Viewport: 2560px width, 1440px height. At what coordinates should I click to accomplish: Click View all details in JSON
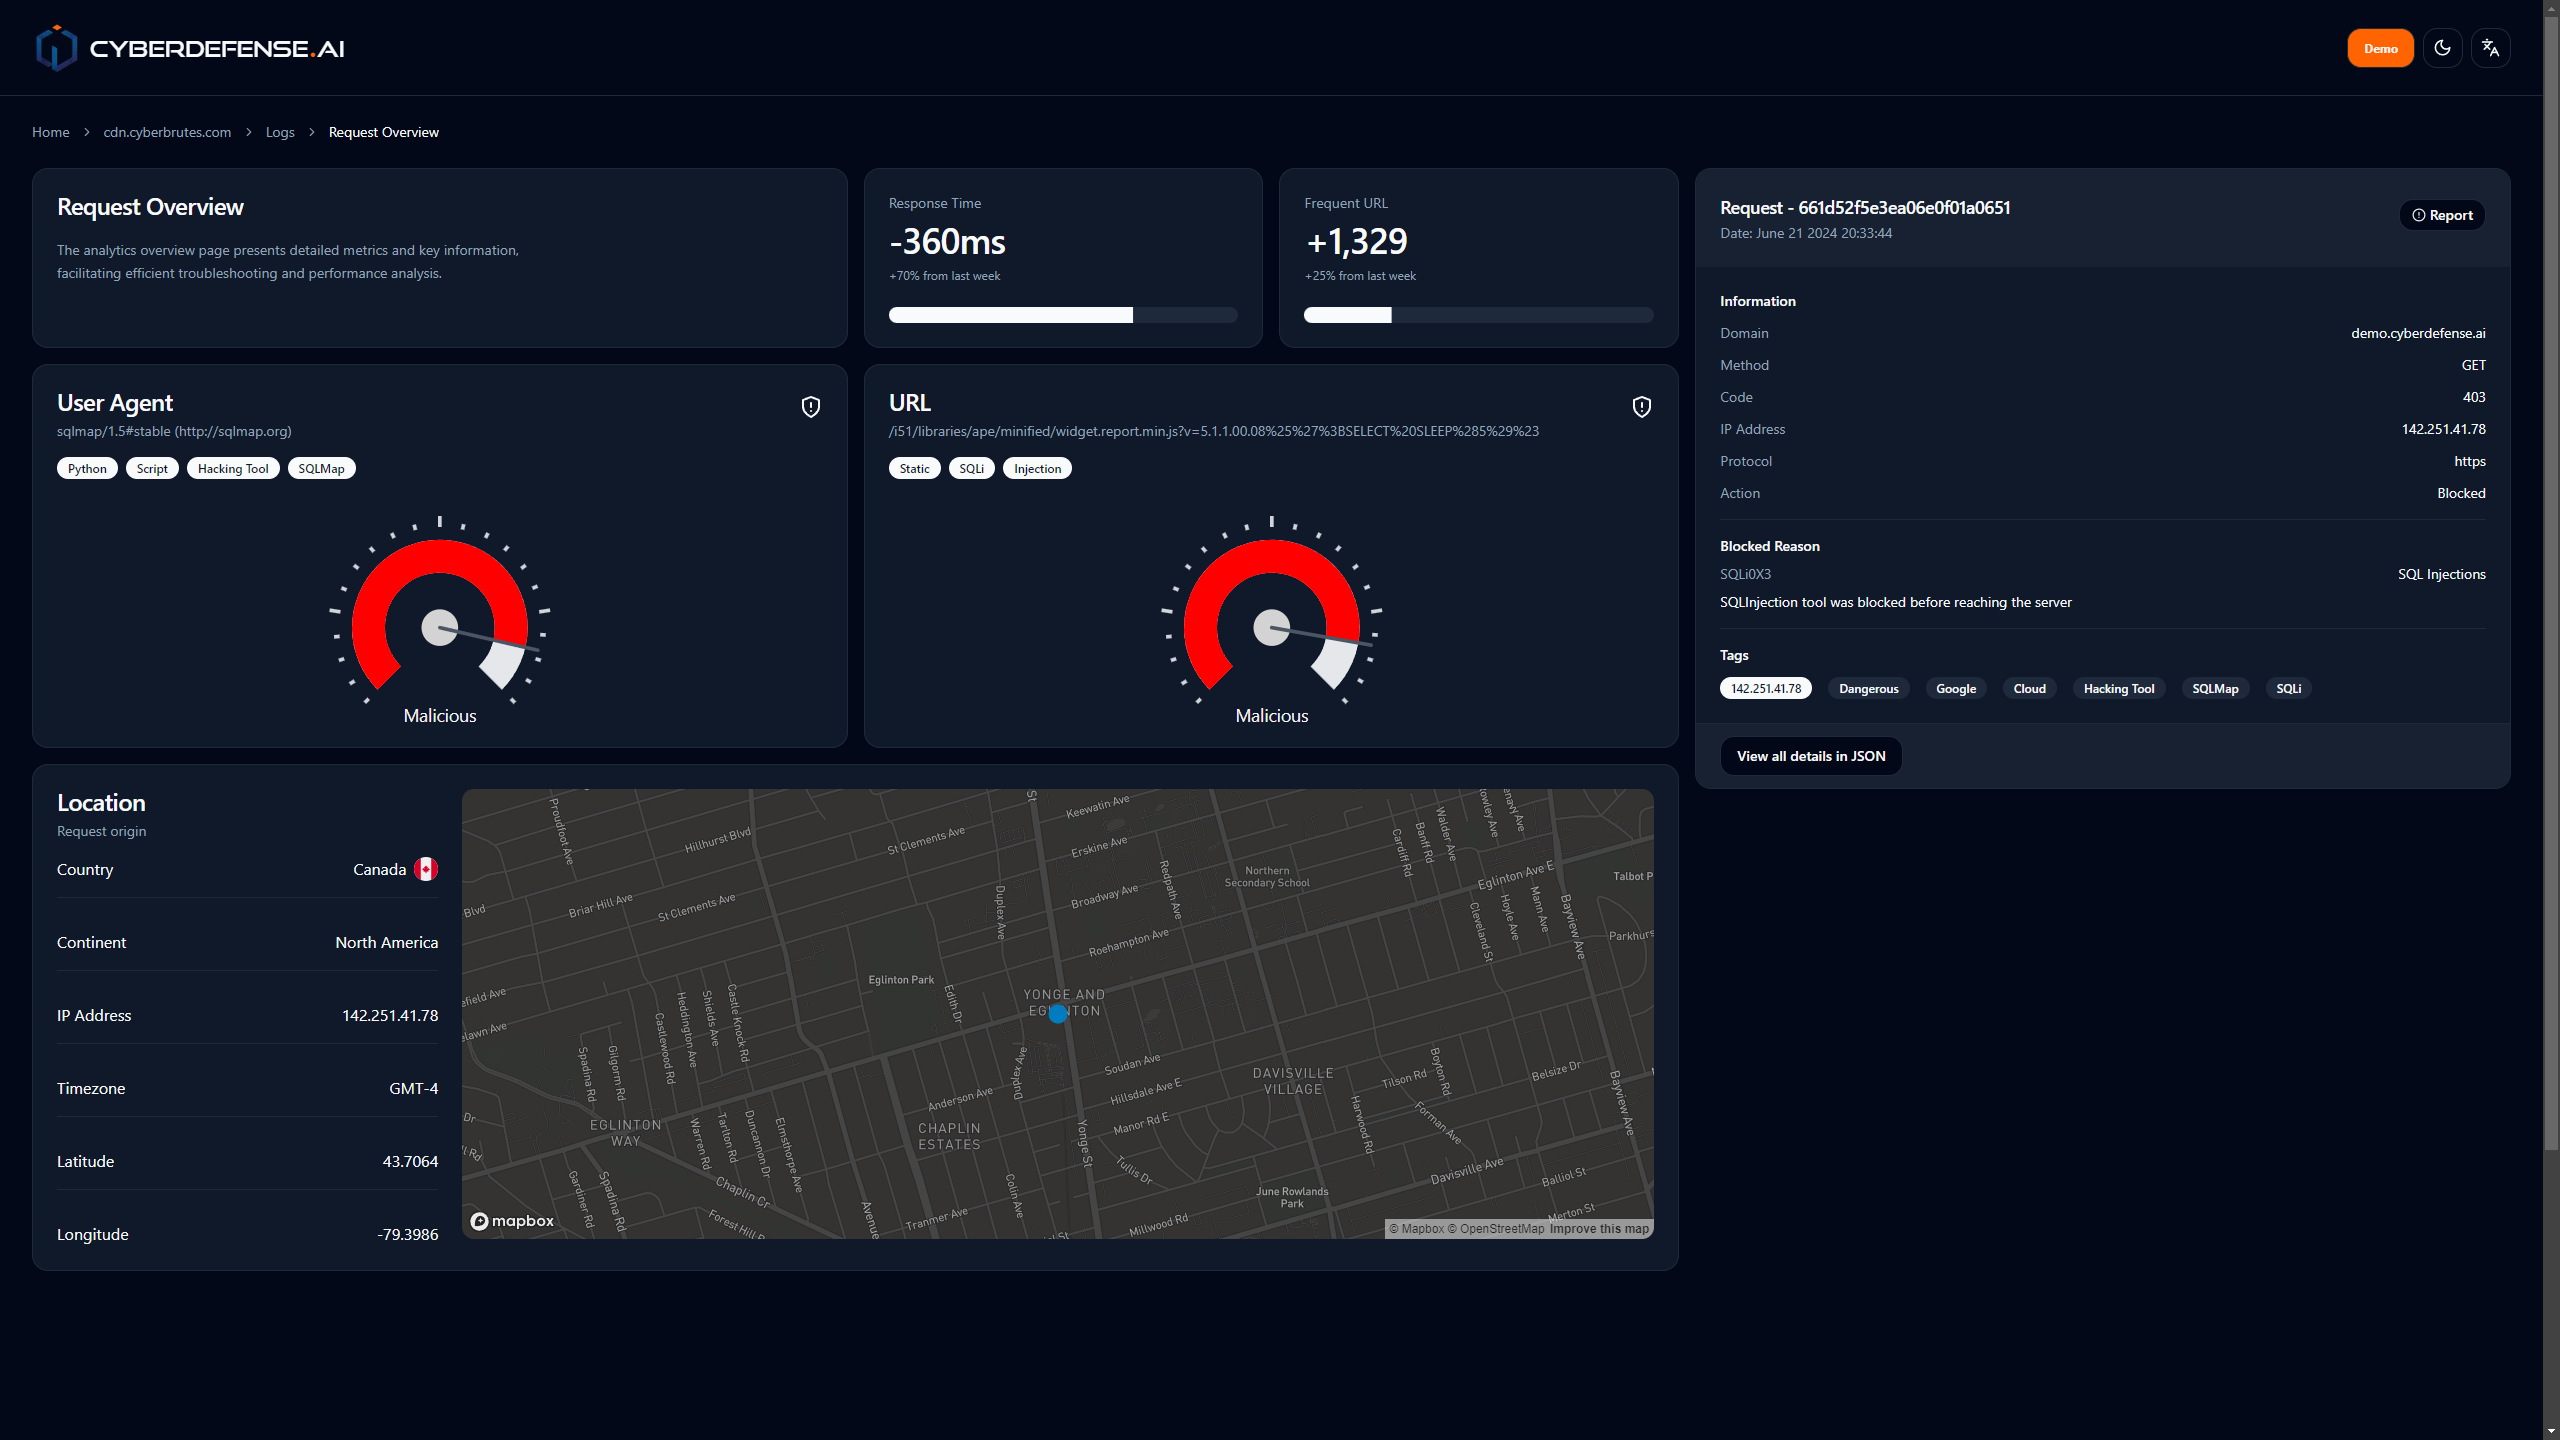click(x=1810, y=756)
